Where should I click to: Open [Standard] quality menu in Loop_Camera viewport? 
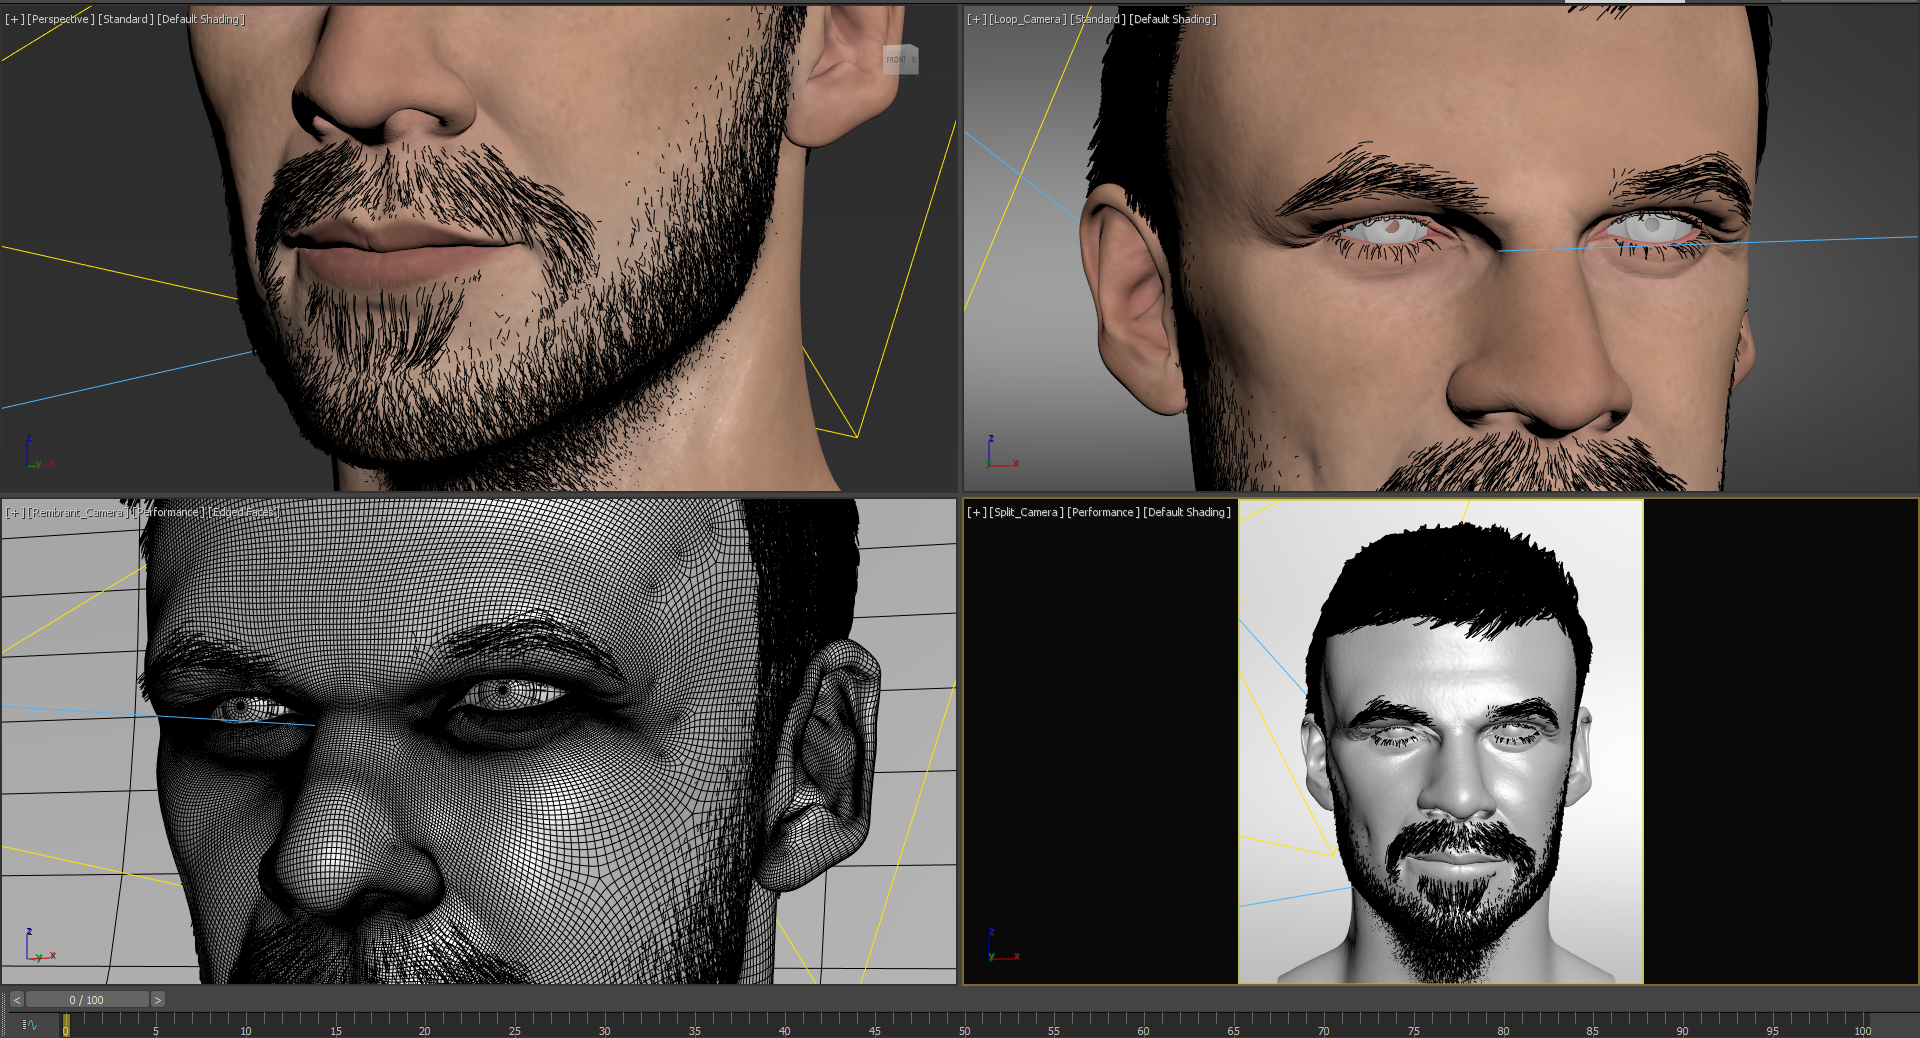point(1098,19)
